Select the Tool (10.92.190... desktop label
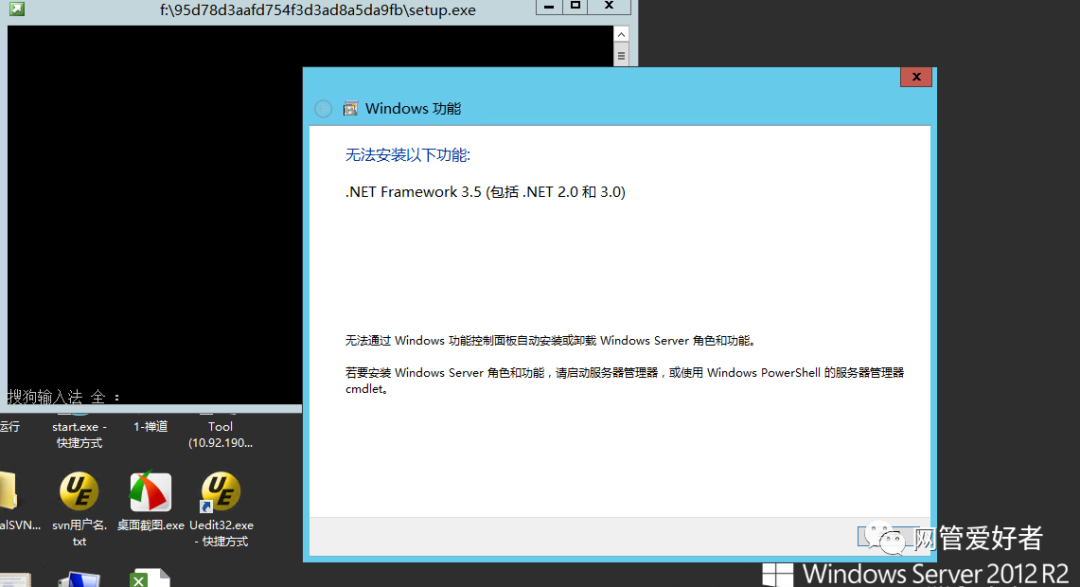Viewport: 1080px width, 587px height. [x=220, y=435]
